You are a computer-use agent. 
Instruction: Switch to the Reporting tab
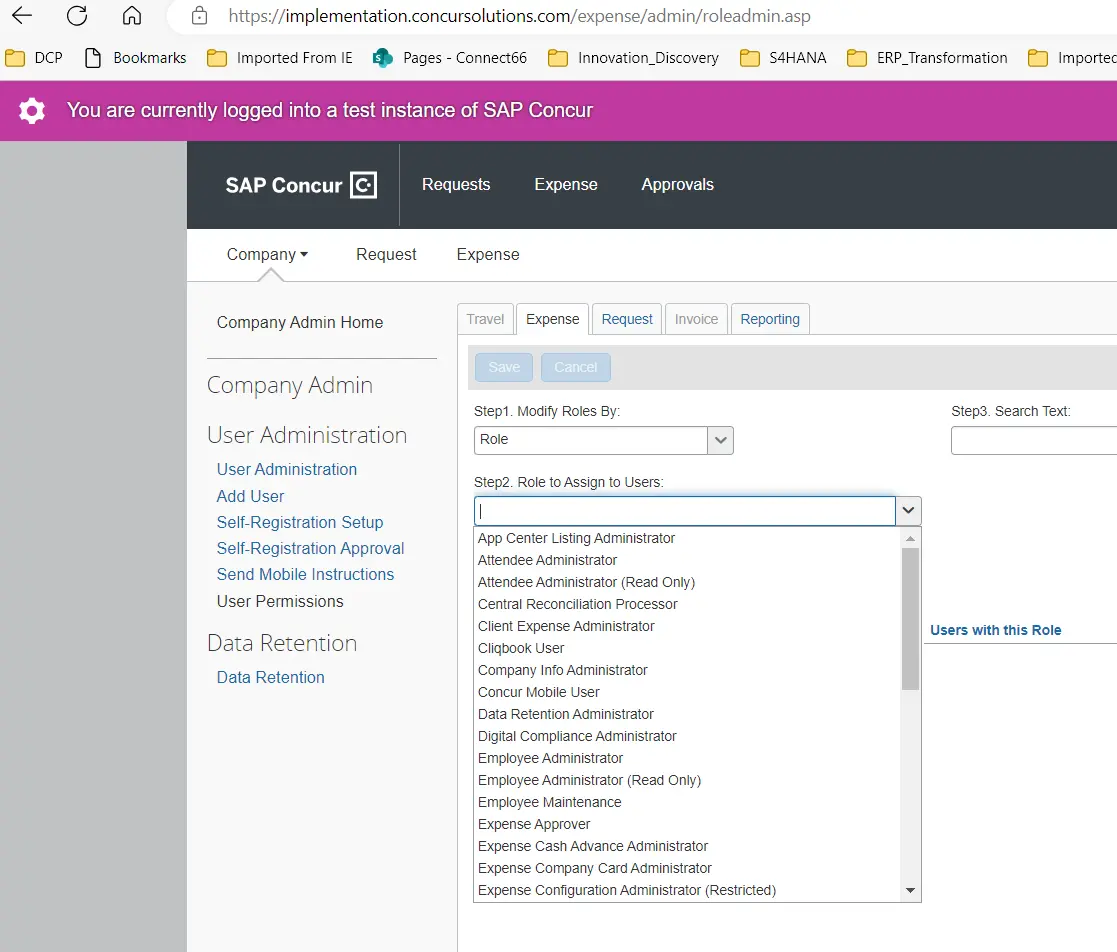tap(770, 319)
